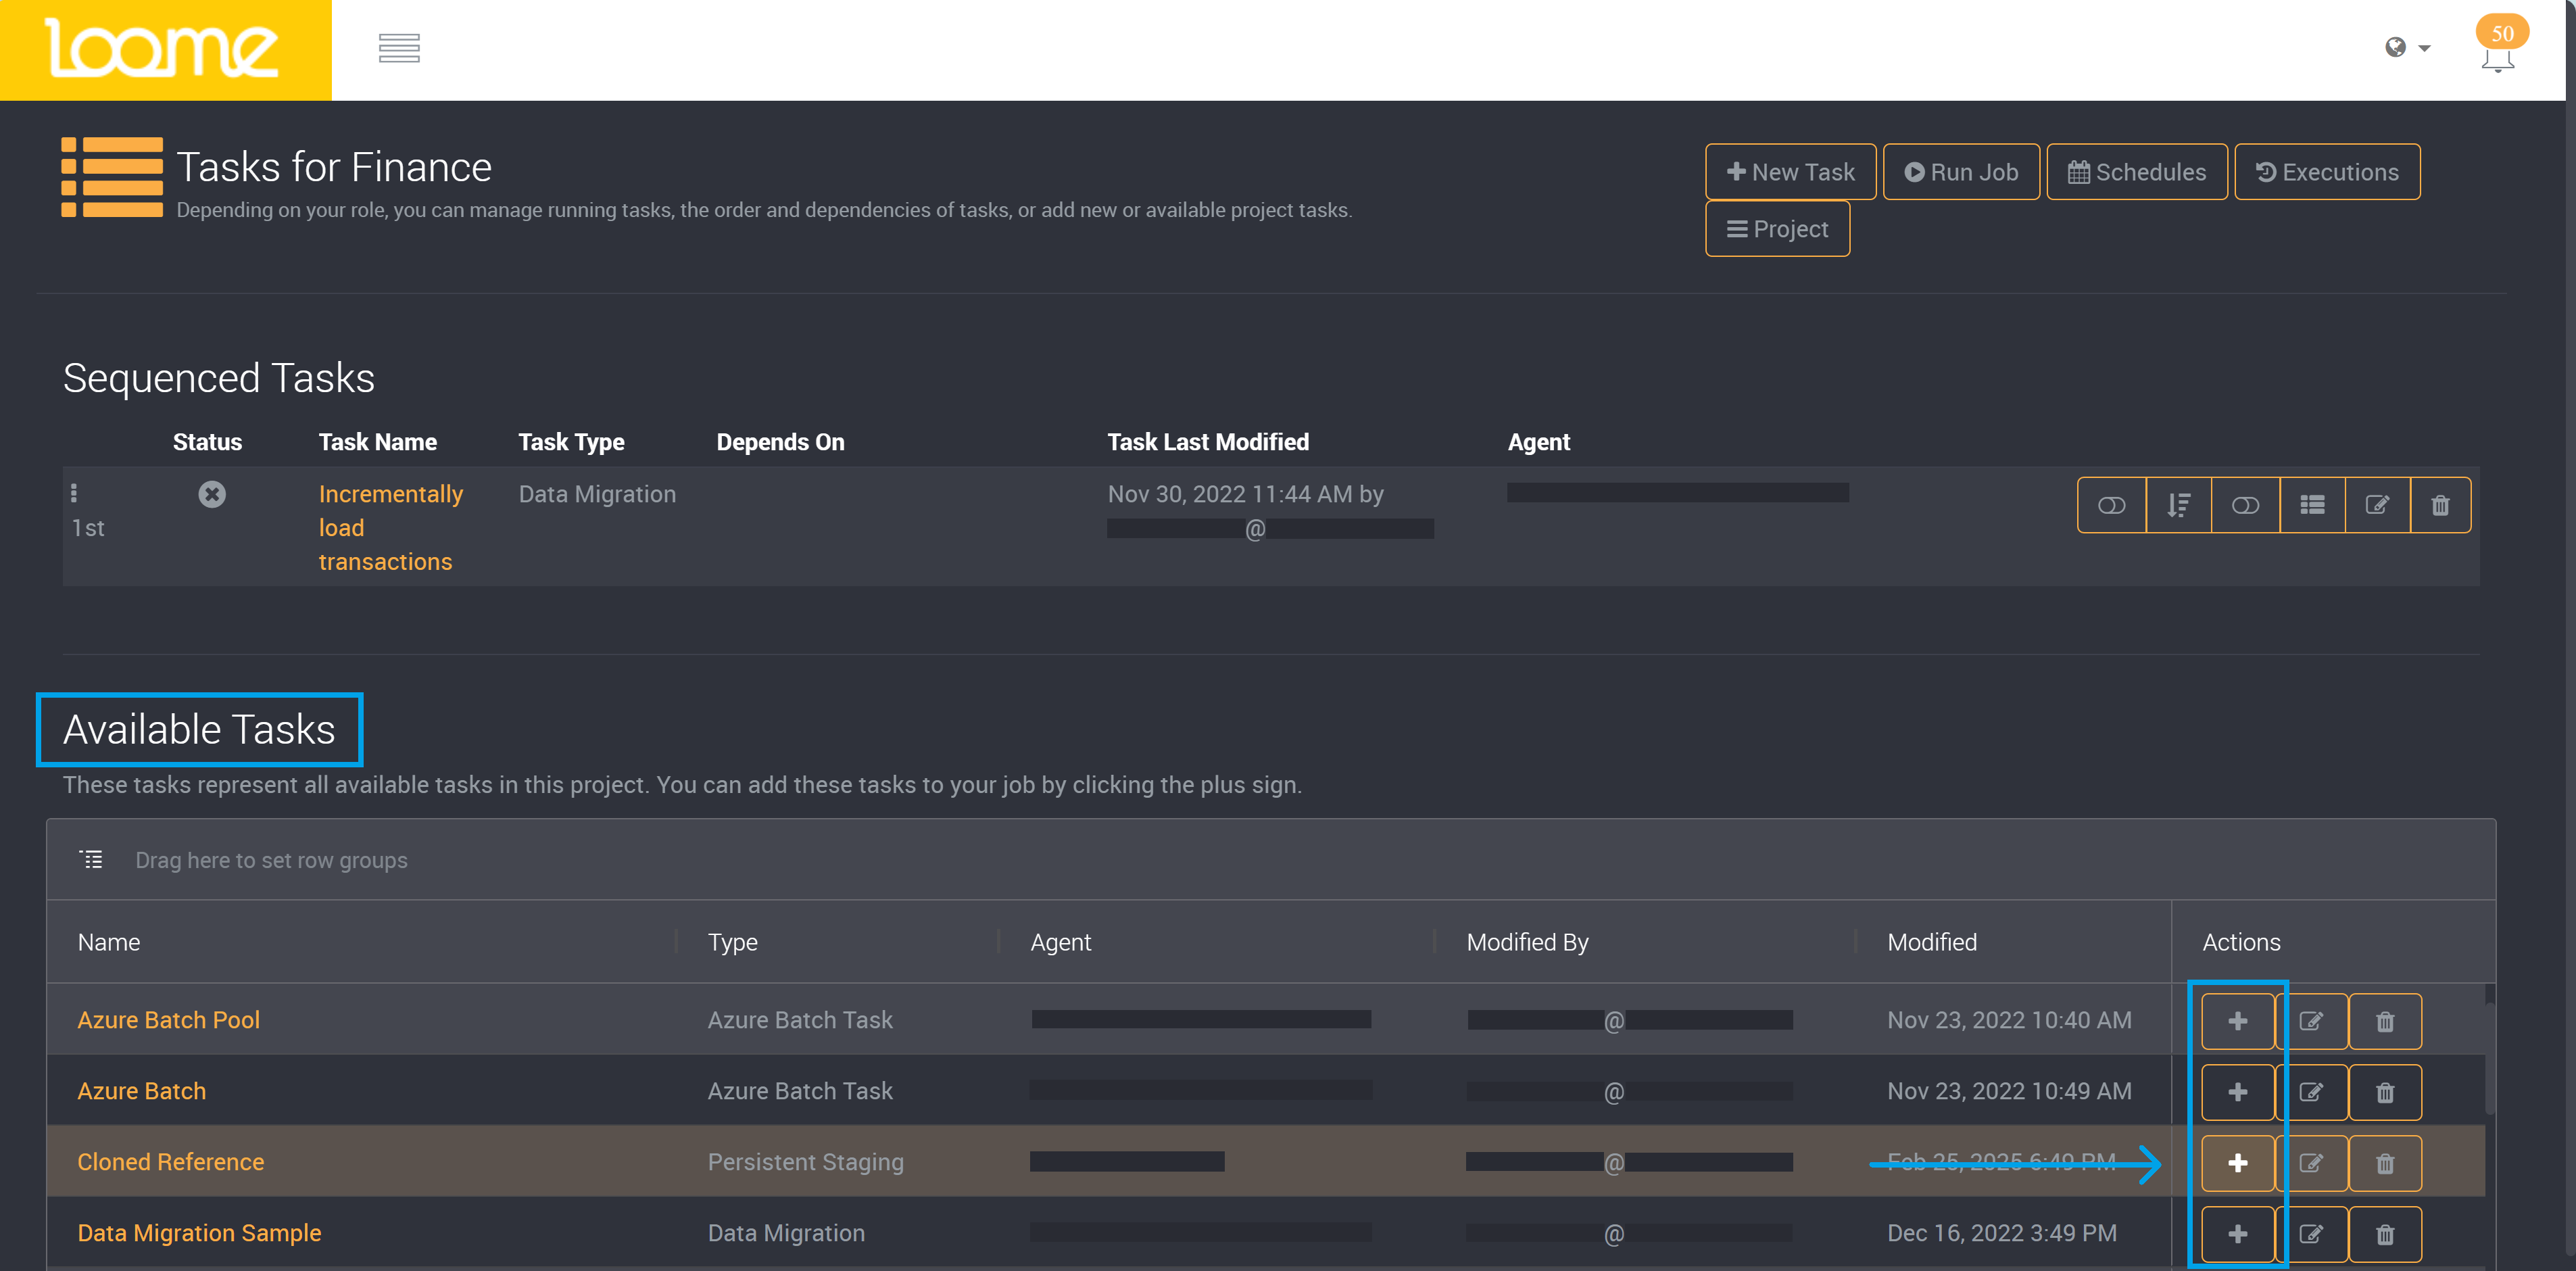Viewport: 2576px width, 1271px height.
Task: Click the sort order icon for sequenced task
Action: click(x=2179, y=505)
